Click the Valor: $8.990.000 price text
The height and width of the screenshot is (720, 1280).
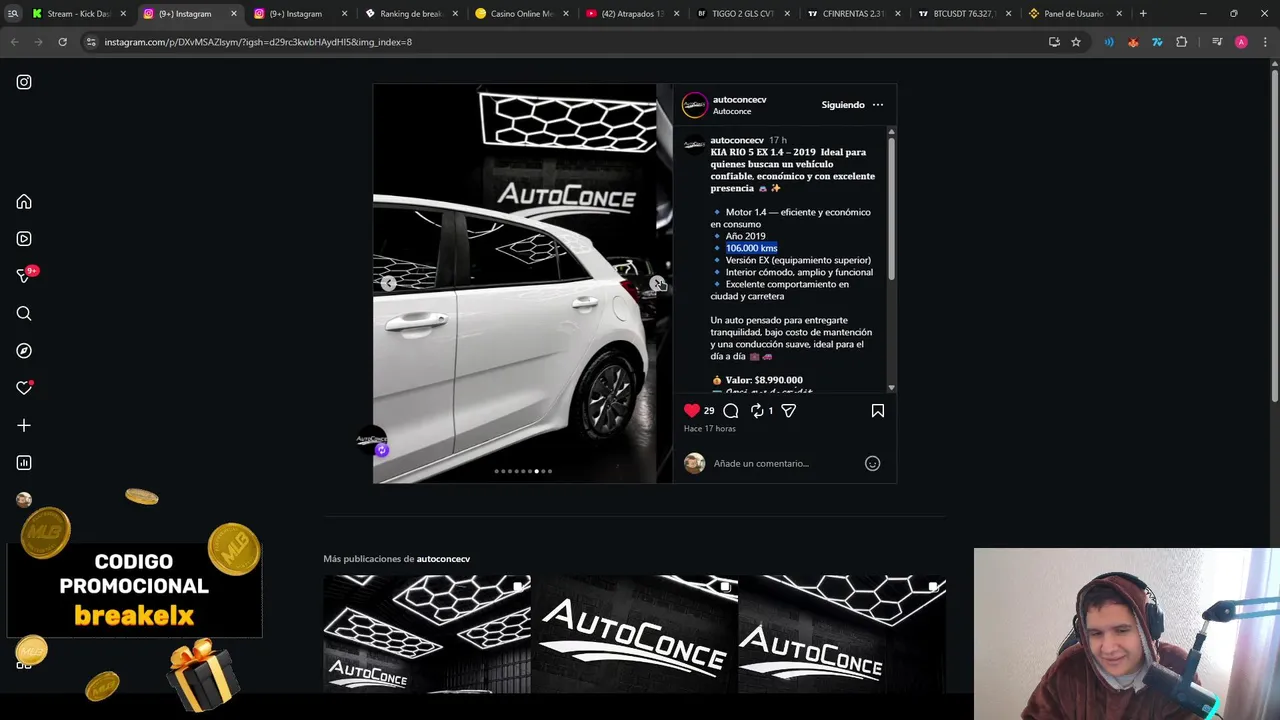click(x=764, y=380)
